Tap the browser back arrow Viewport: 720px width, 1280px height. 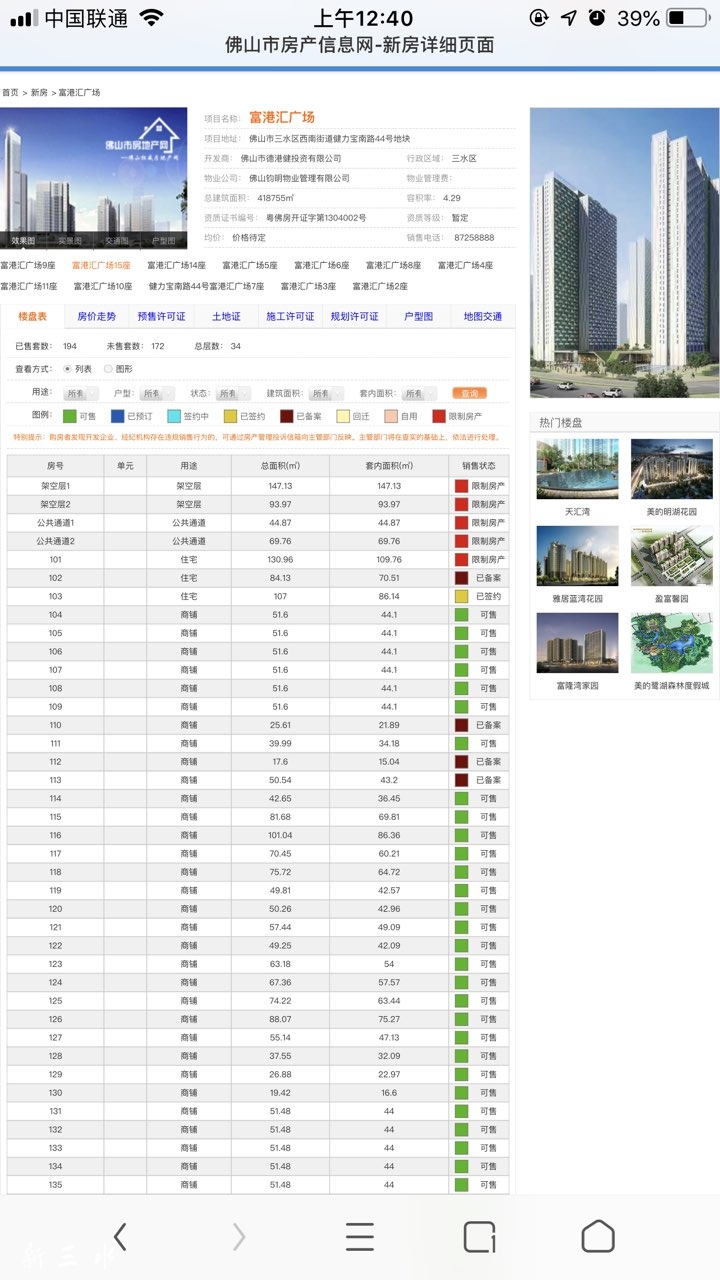point(120,1237)
